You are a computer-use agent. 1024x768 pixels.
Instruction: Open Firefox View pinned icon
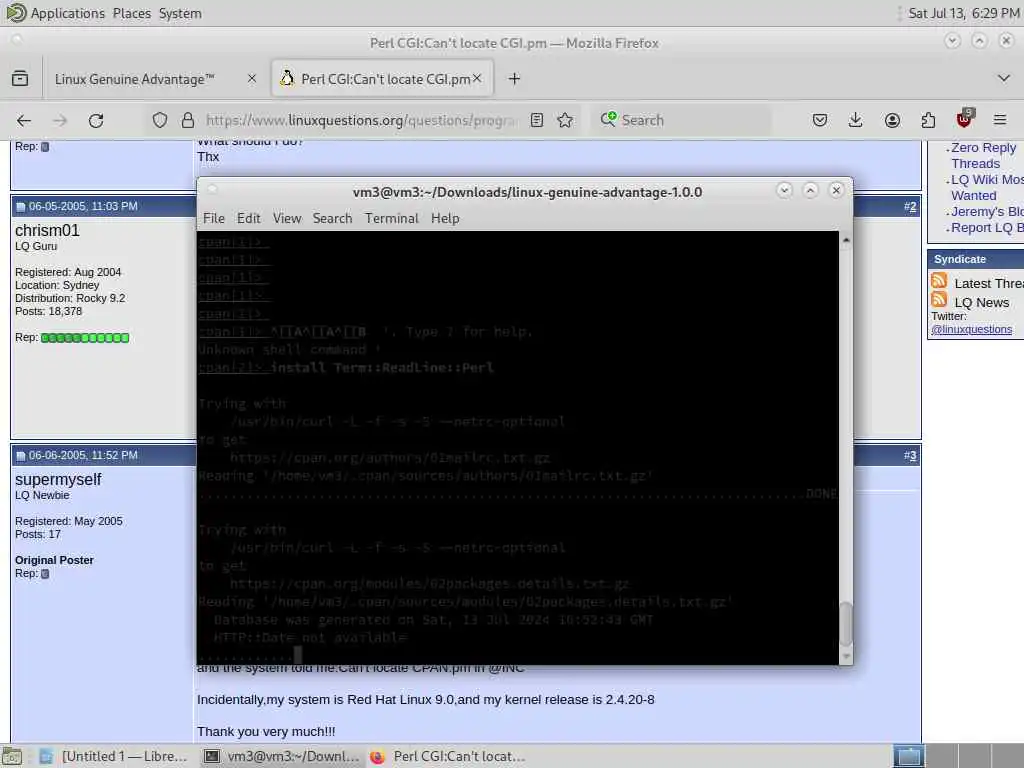pos(20,79)
